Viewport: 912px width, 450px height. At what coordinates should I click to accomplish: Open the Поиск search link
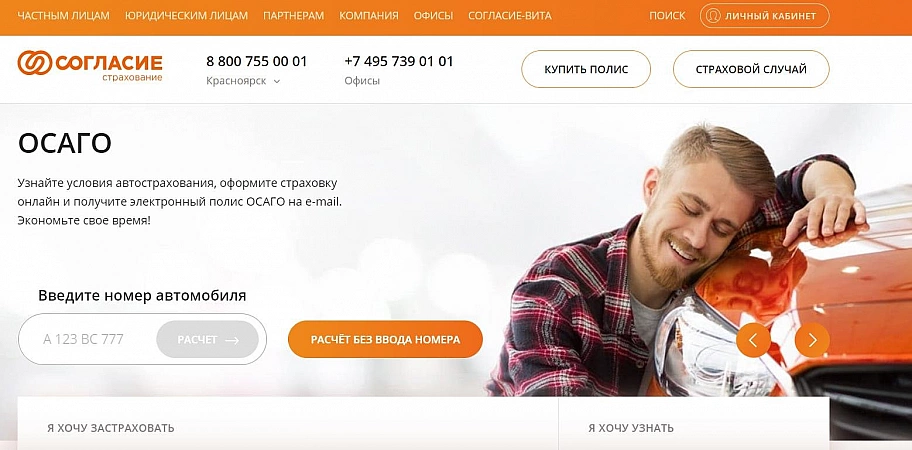(667, 16)
